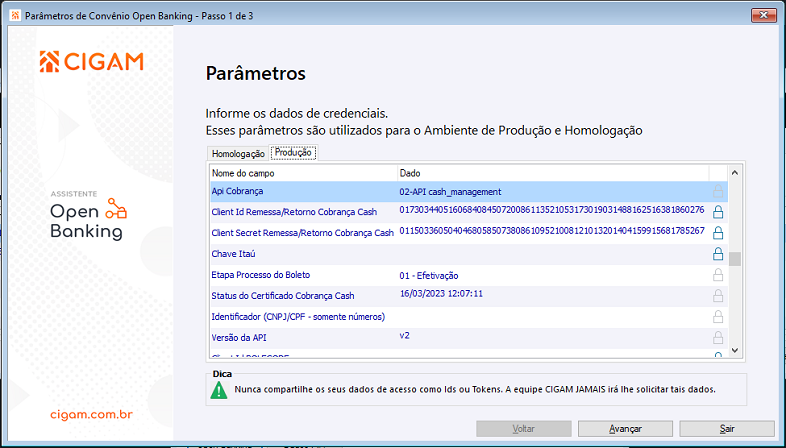Click the 'v2' API version value
786x448 pixels.
(405, 335)
